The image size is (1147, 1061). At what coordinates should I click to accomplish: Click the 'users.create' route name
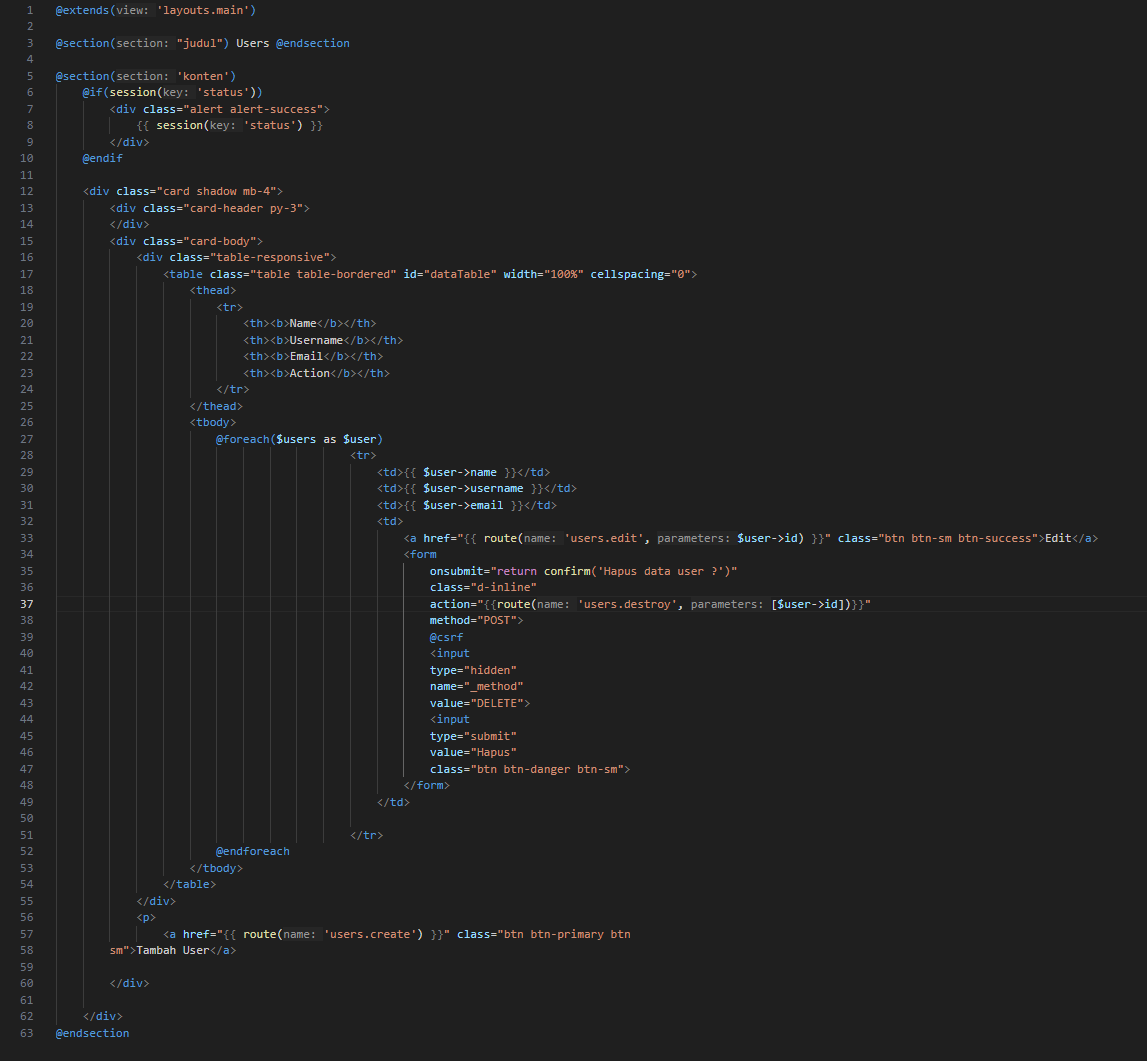[x=372, y=934]
